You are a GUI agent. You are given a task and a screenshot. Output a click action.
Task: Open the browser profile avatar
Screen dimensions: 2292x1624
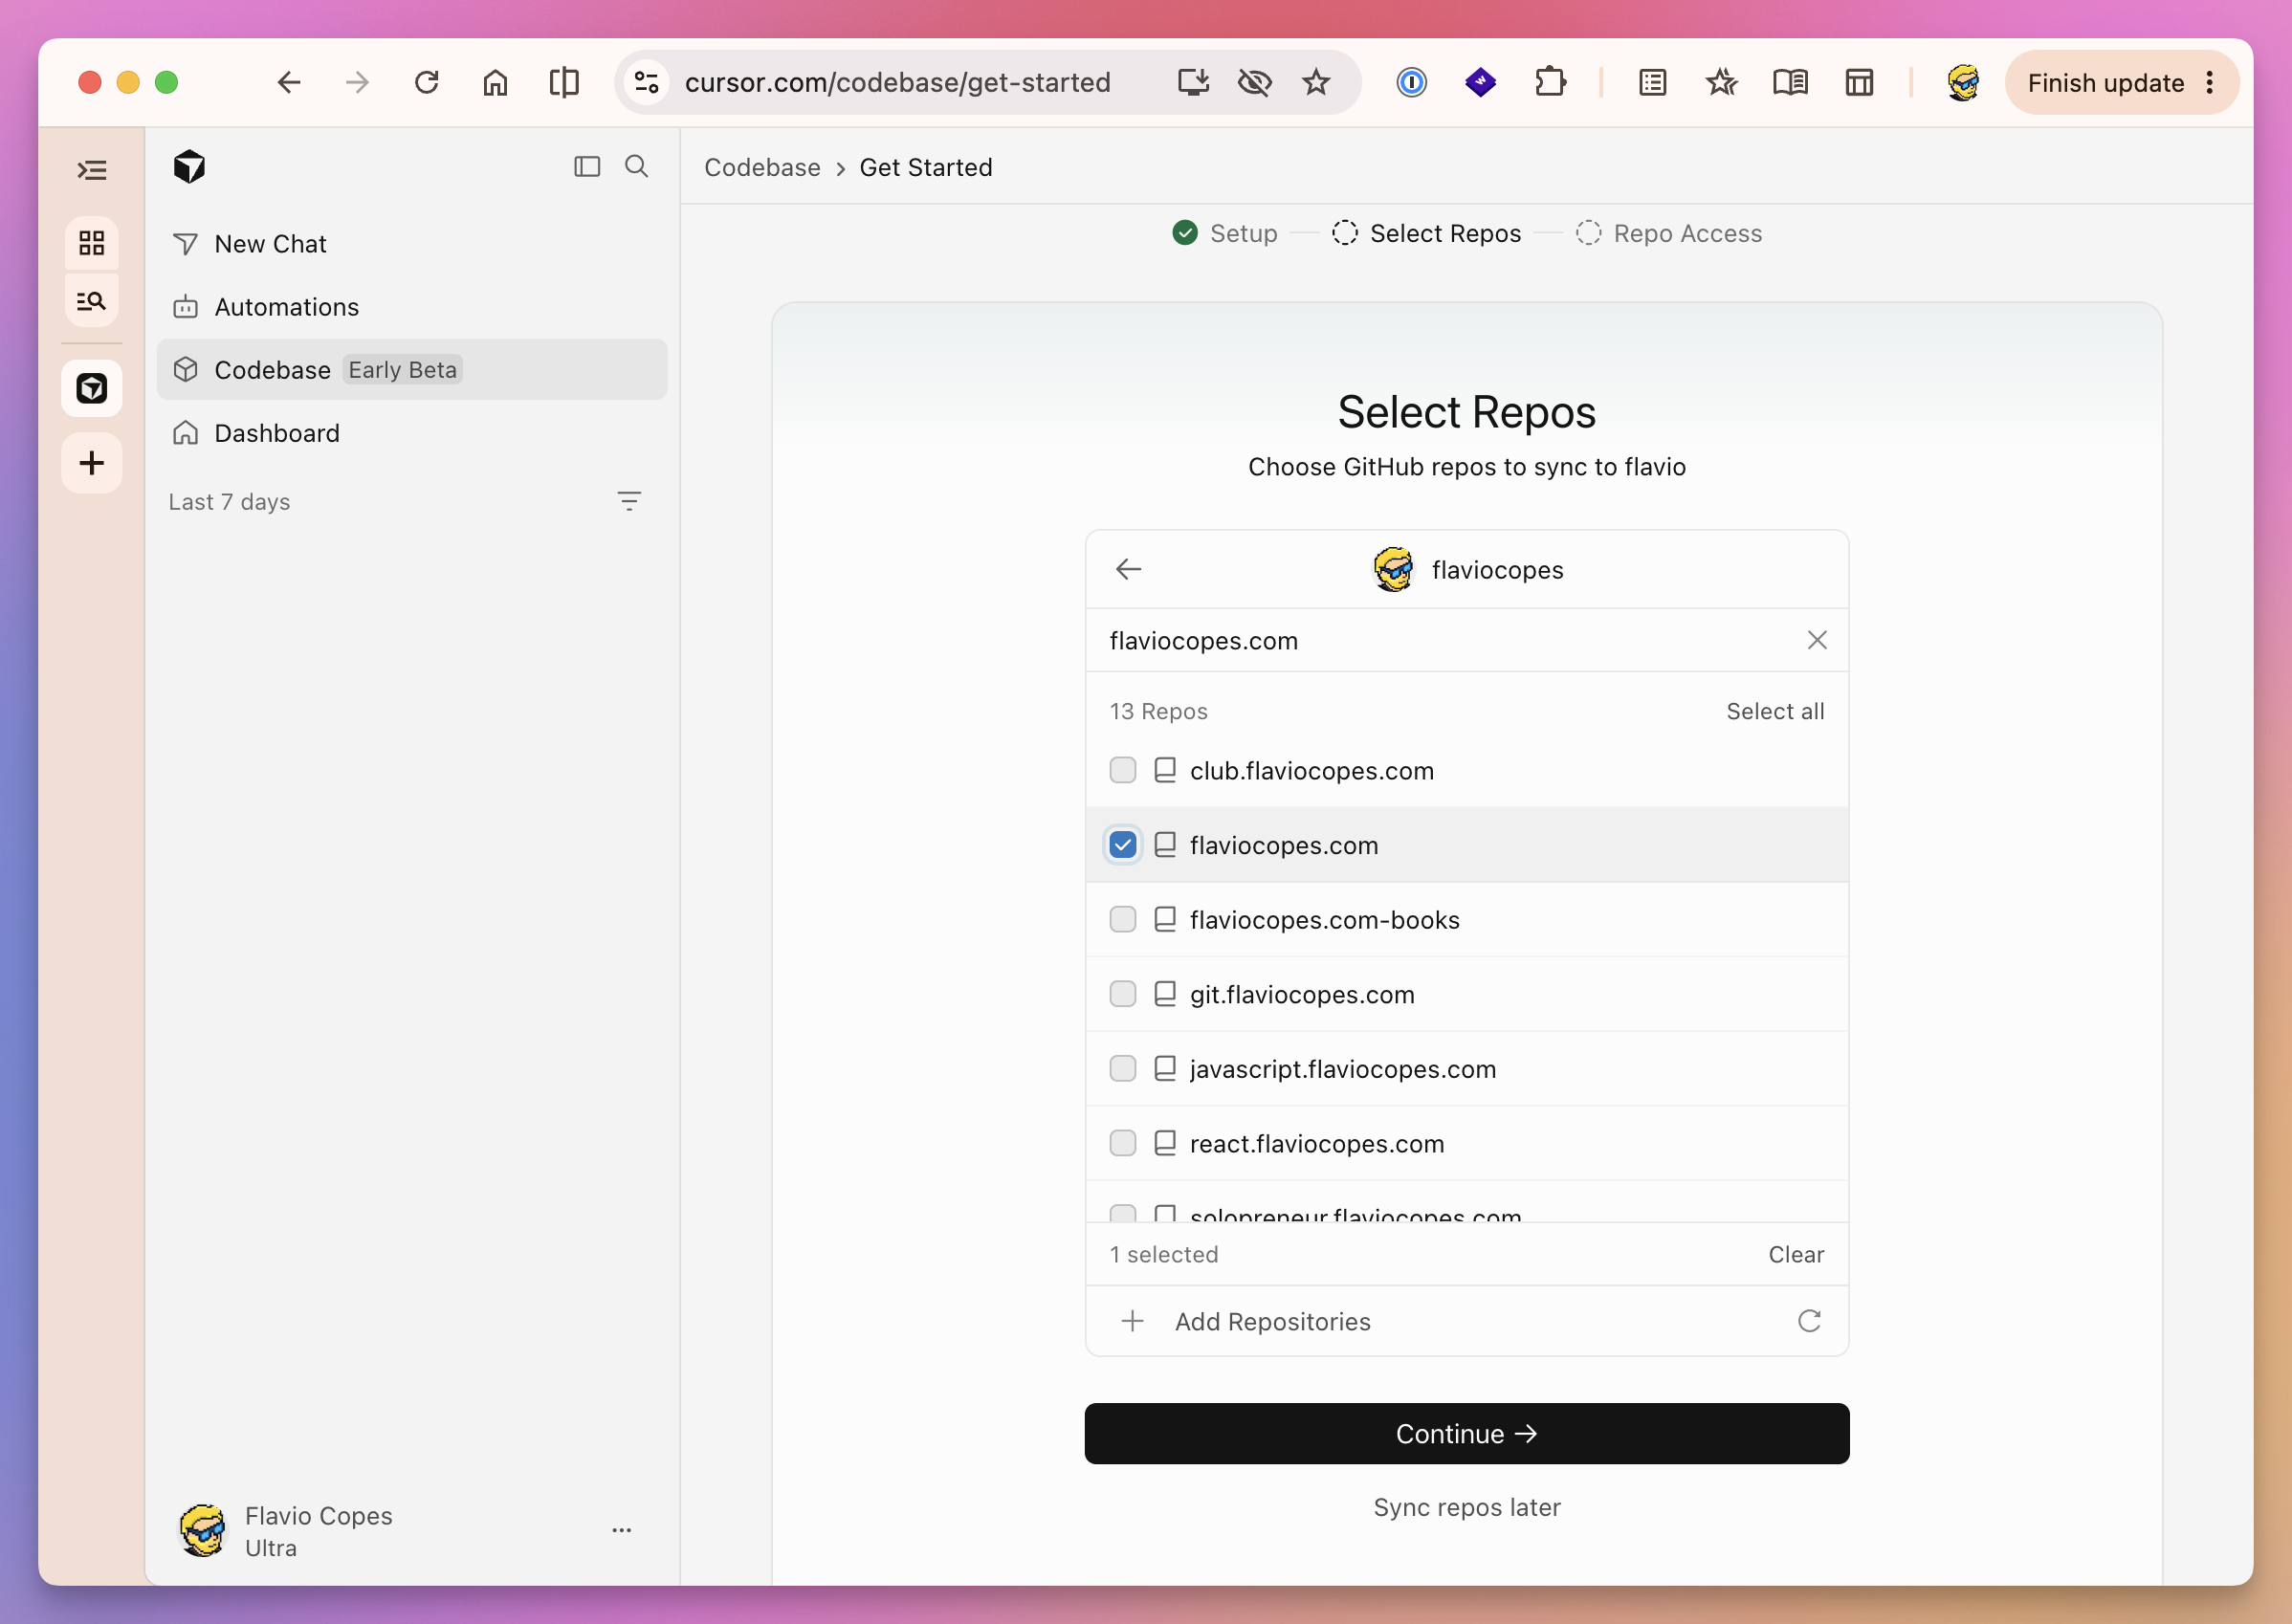[1963, 82]
